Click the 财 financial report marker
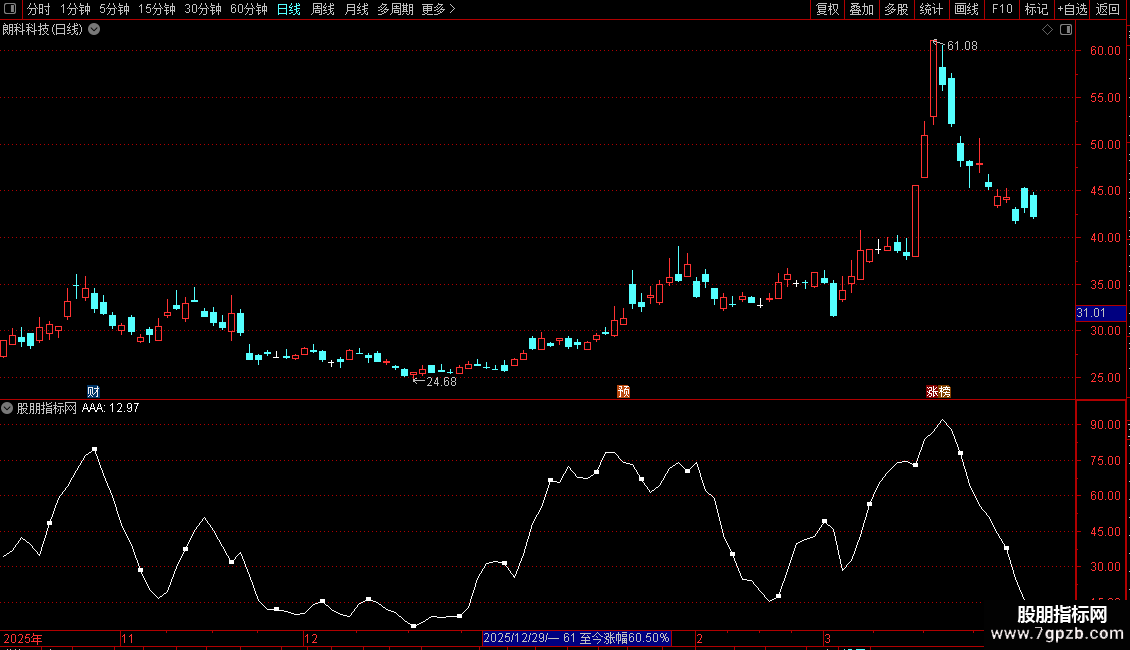This screenshot has height=650, width=1130. point(93,391)
